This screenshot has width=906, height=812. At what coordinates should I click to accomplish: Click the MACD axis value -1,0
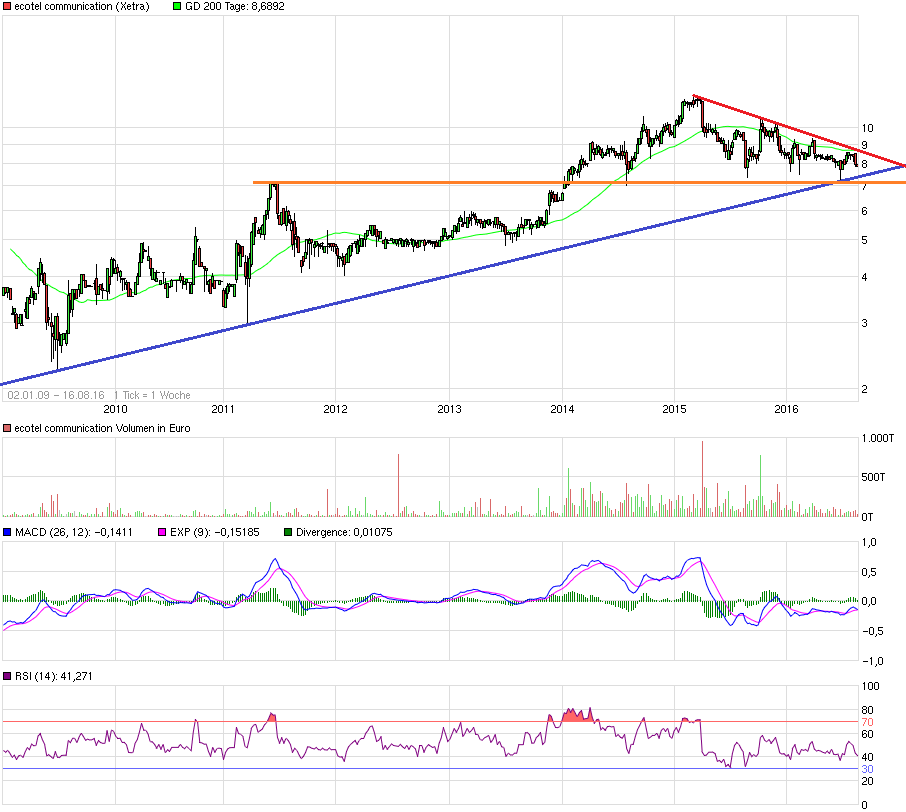pos(872,661)
